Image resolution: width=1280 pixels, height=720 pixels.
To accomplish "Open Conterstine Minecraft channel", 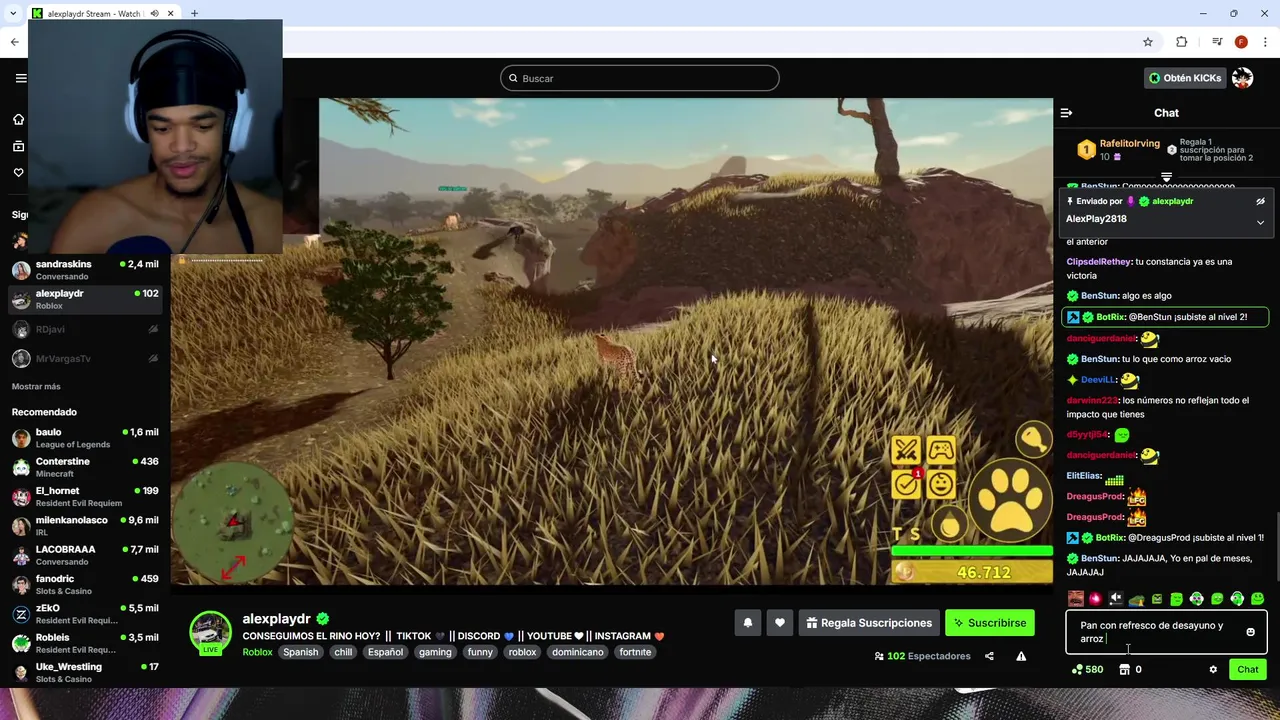I will (85, 467).
